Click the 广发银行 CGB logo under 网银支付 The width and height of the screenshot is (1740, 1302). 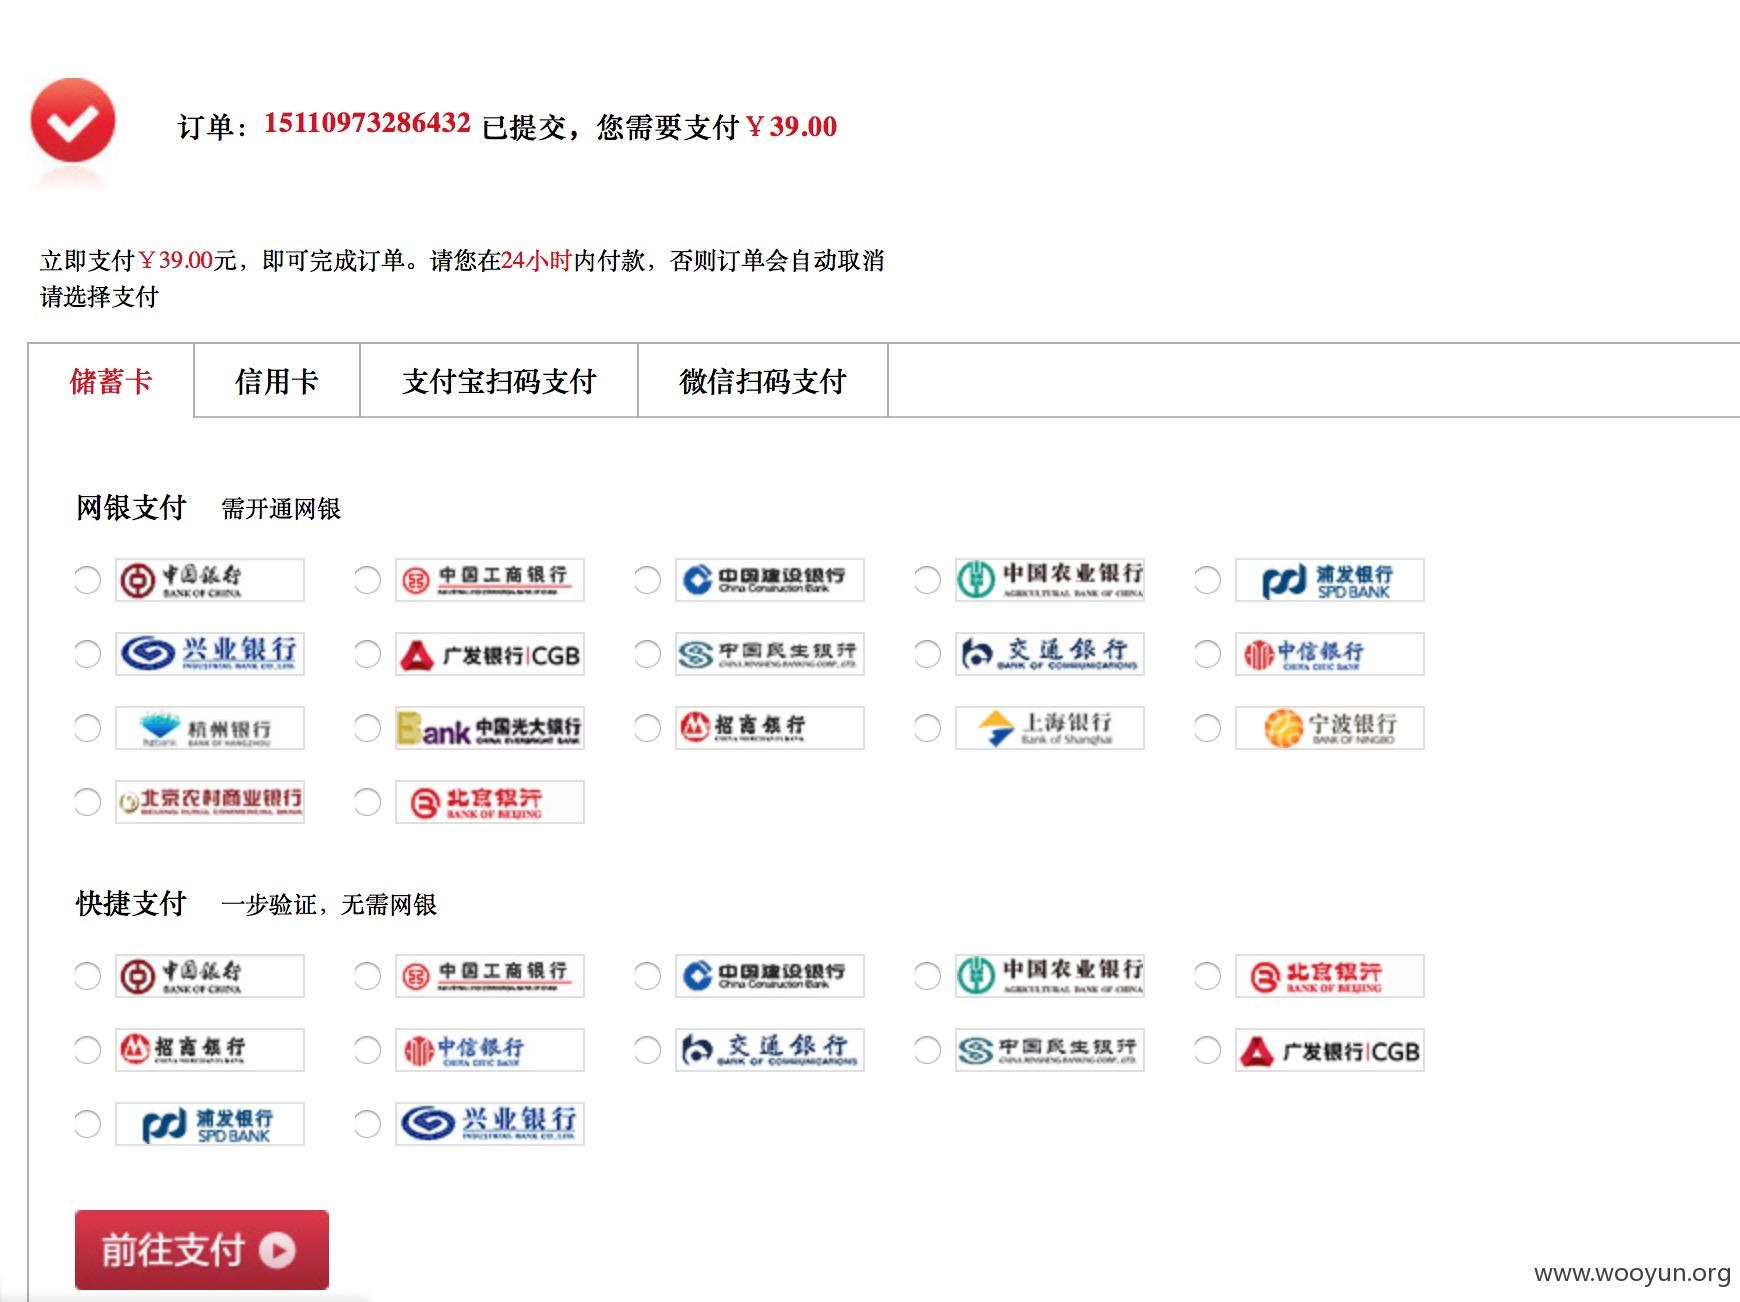(x=490, y=654)
